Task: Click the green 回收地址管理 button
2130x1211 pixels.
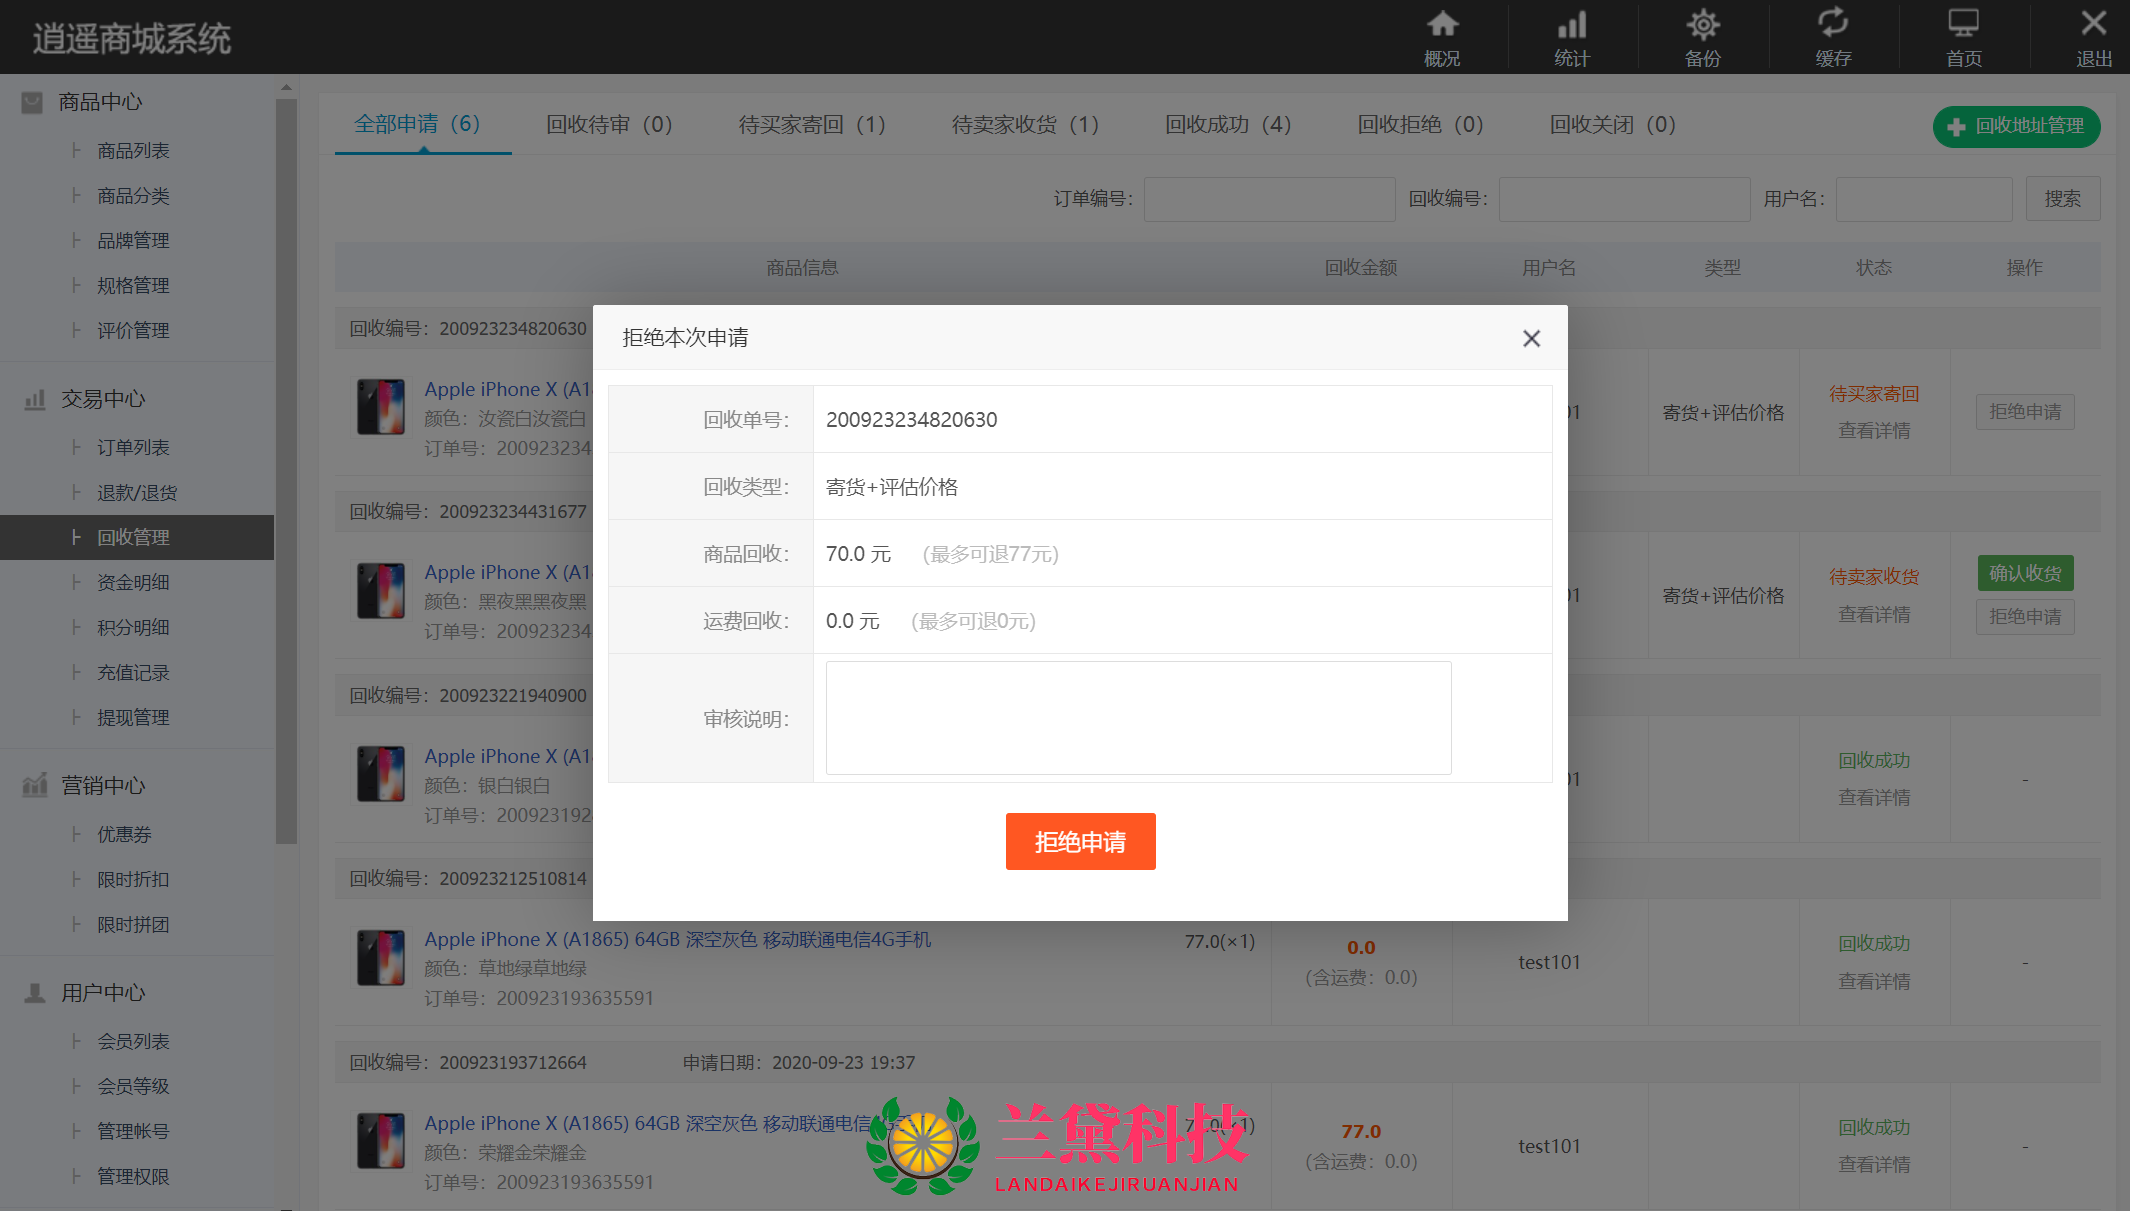Action: (2016, 127)
